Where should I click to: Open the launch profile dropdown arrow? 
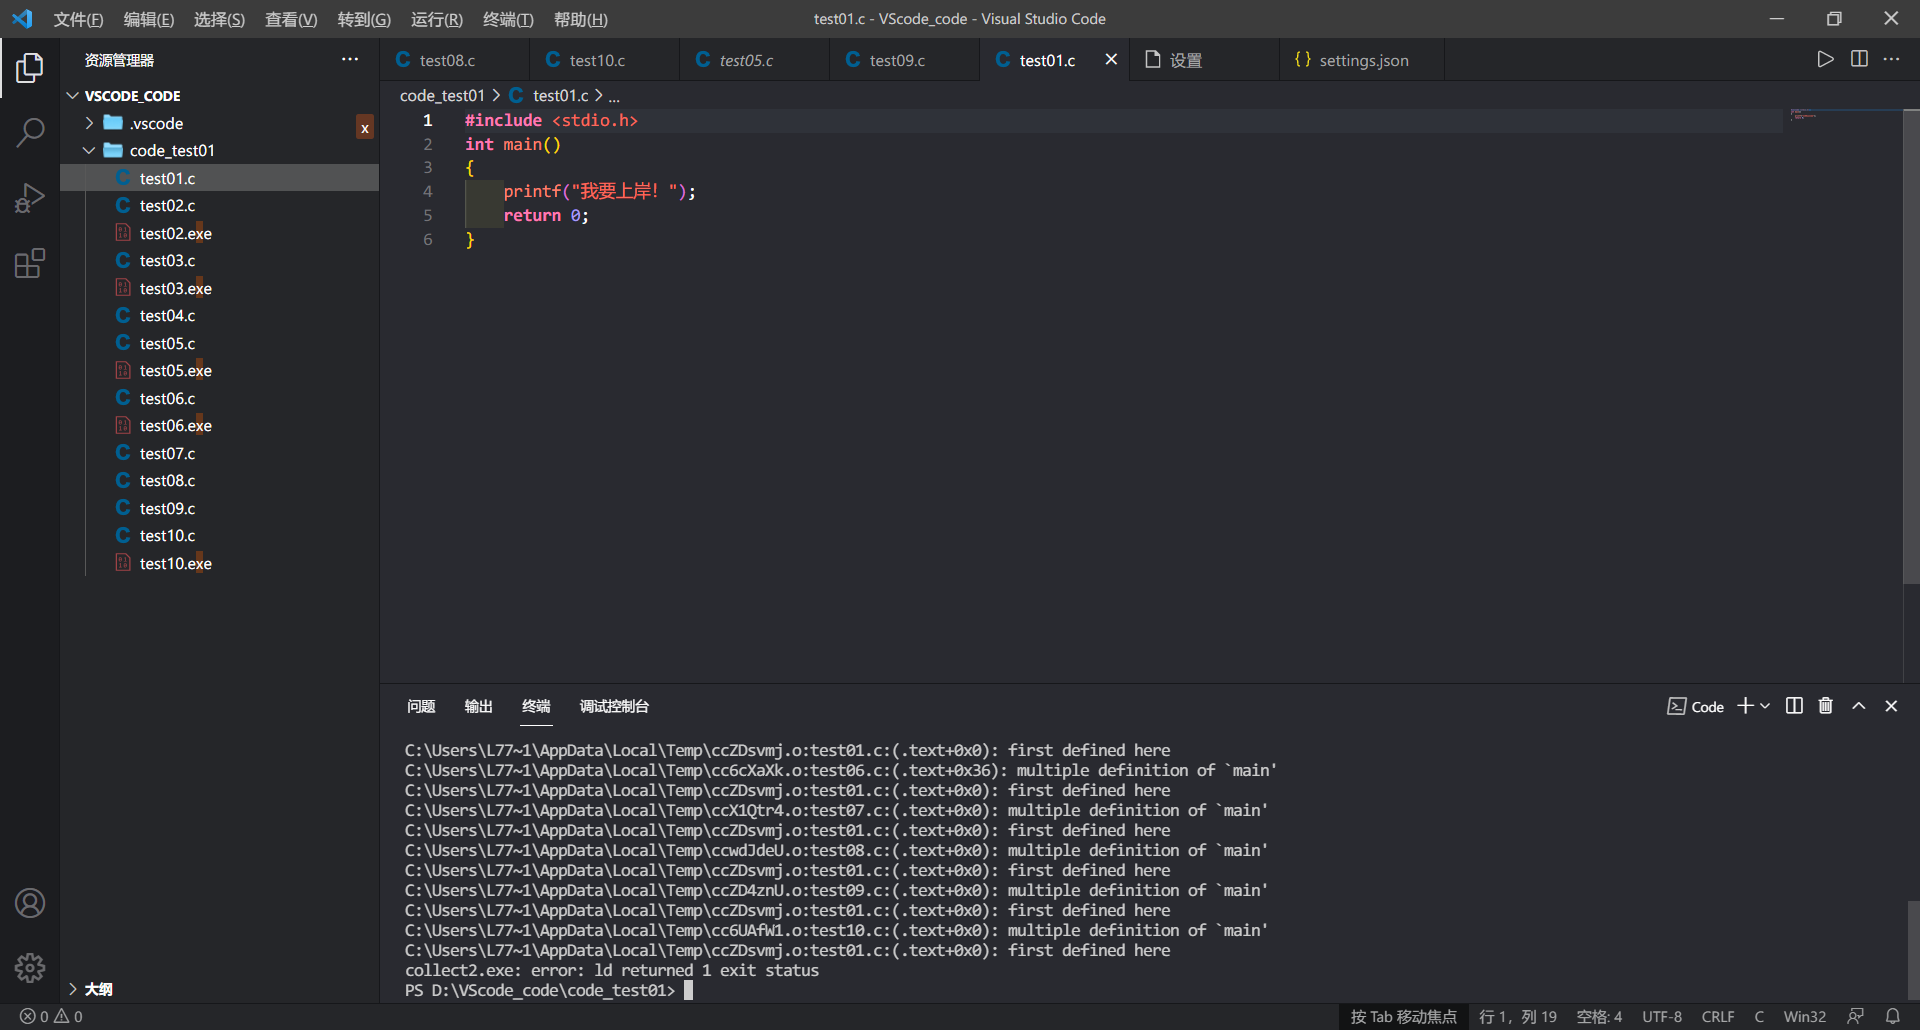pos(1765,706)
